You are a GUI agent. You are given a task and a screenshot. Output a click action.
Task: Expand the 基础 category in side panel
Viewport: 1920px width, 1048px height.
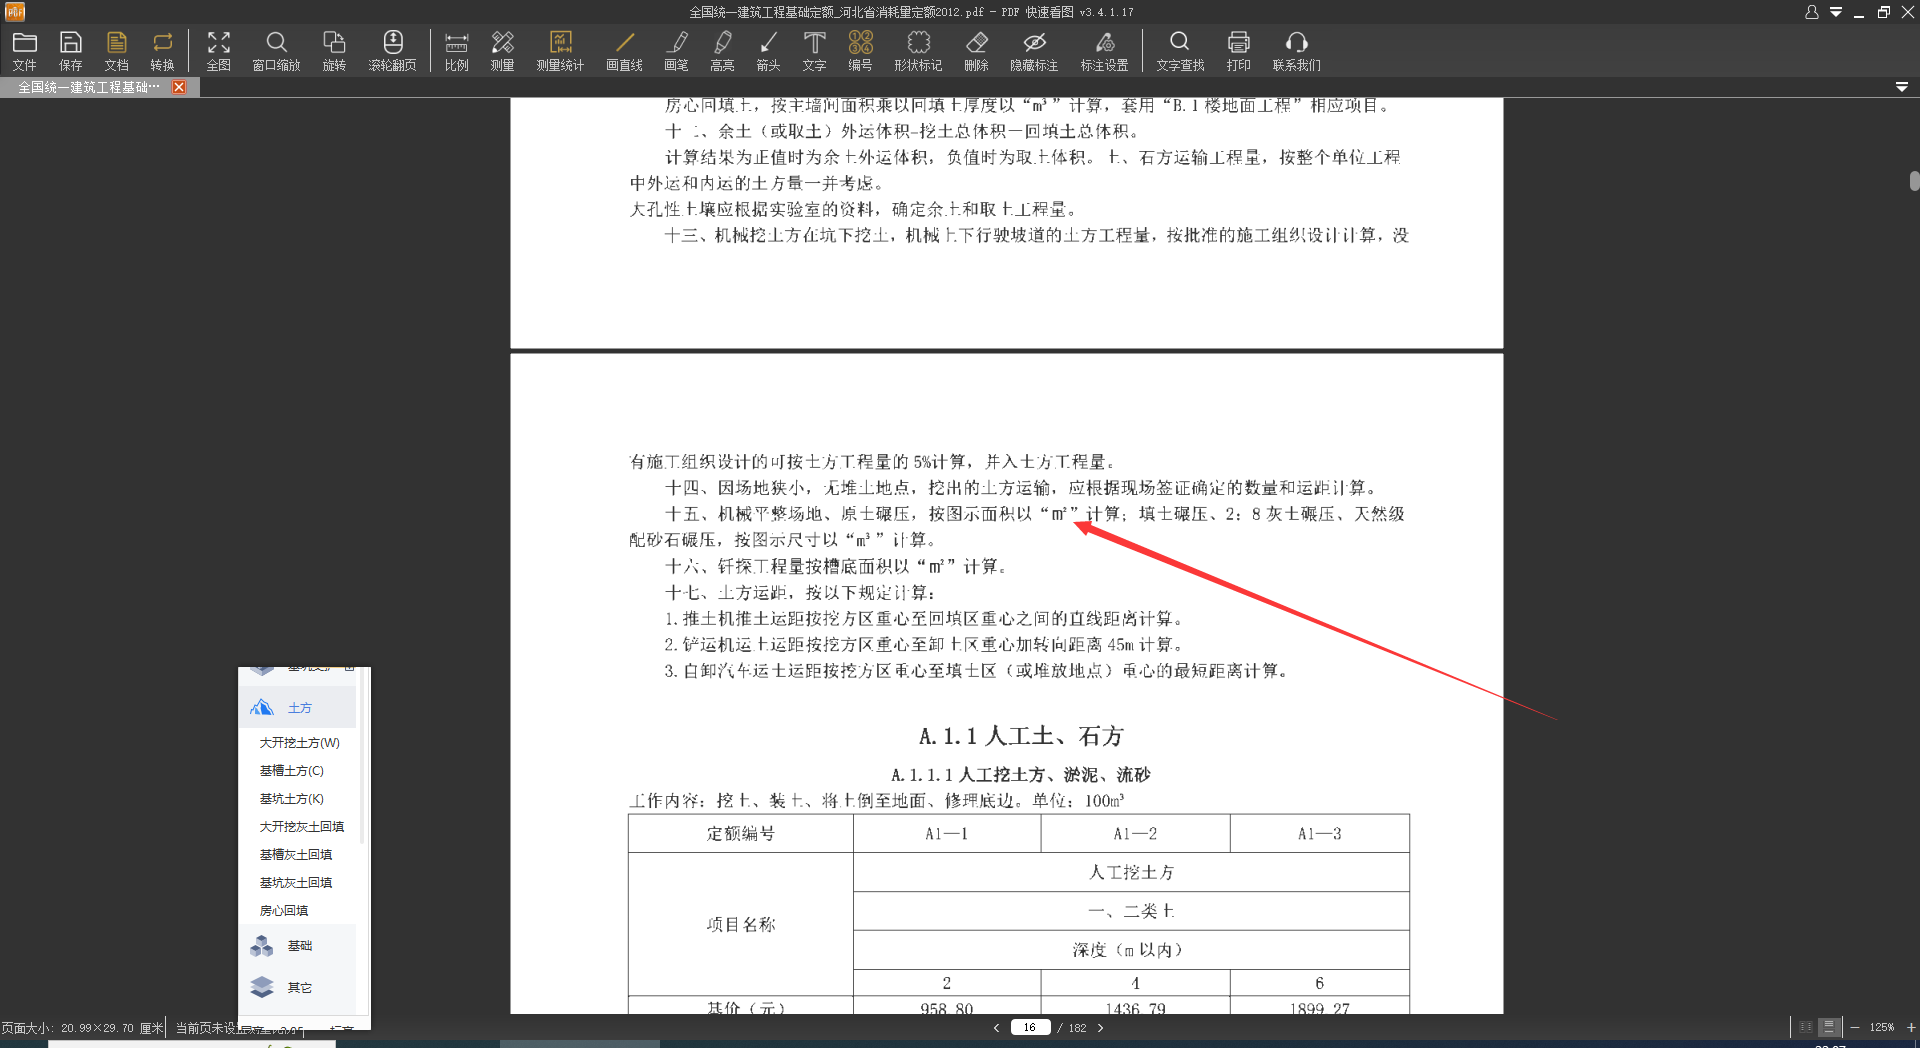299,946
